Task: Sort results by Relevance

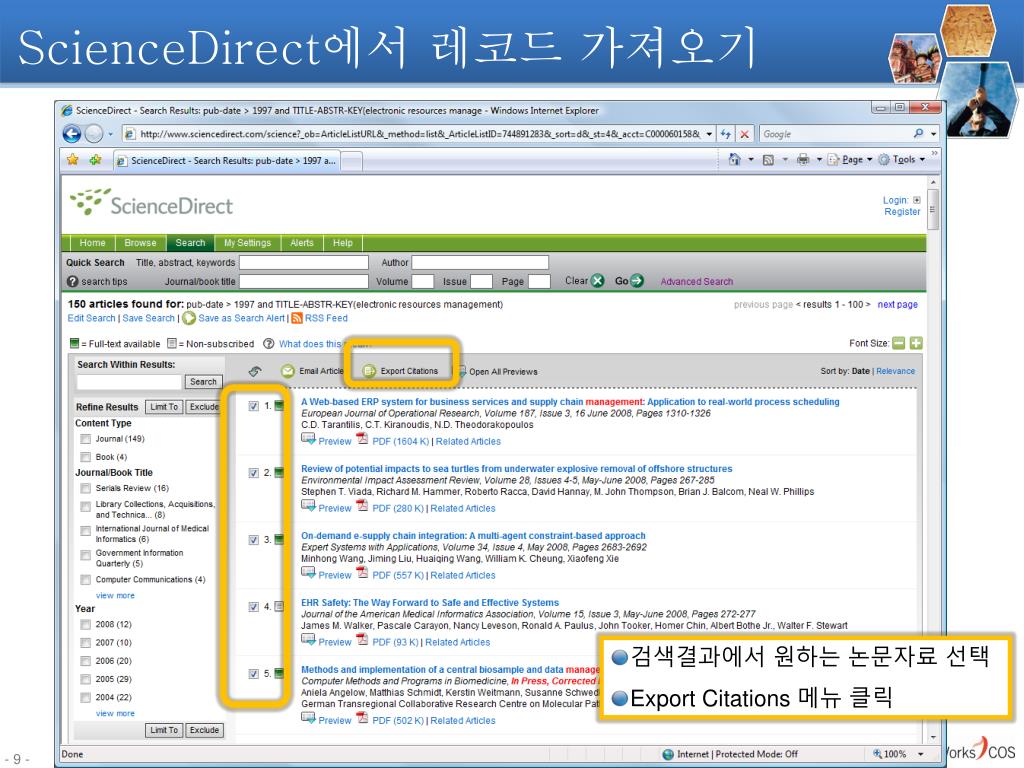Action: (895, 371)
